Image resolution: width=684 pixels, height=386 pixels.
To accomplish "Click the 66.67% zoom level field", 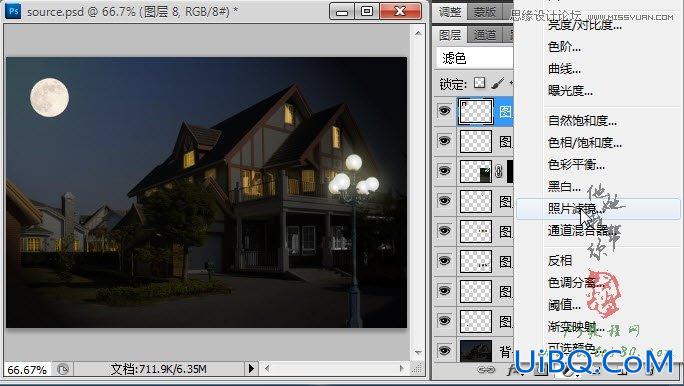I will 27,370.
